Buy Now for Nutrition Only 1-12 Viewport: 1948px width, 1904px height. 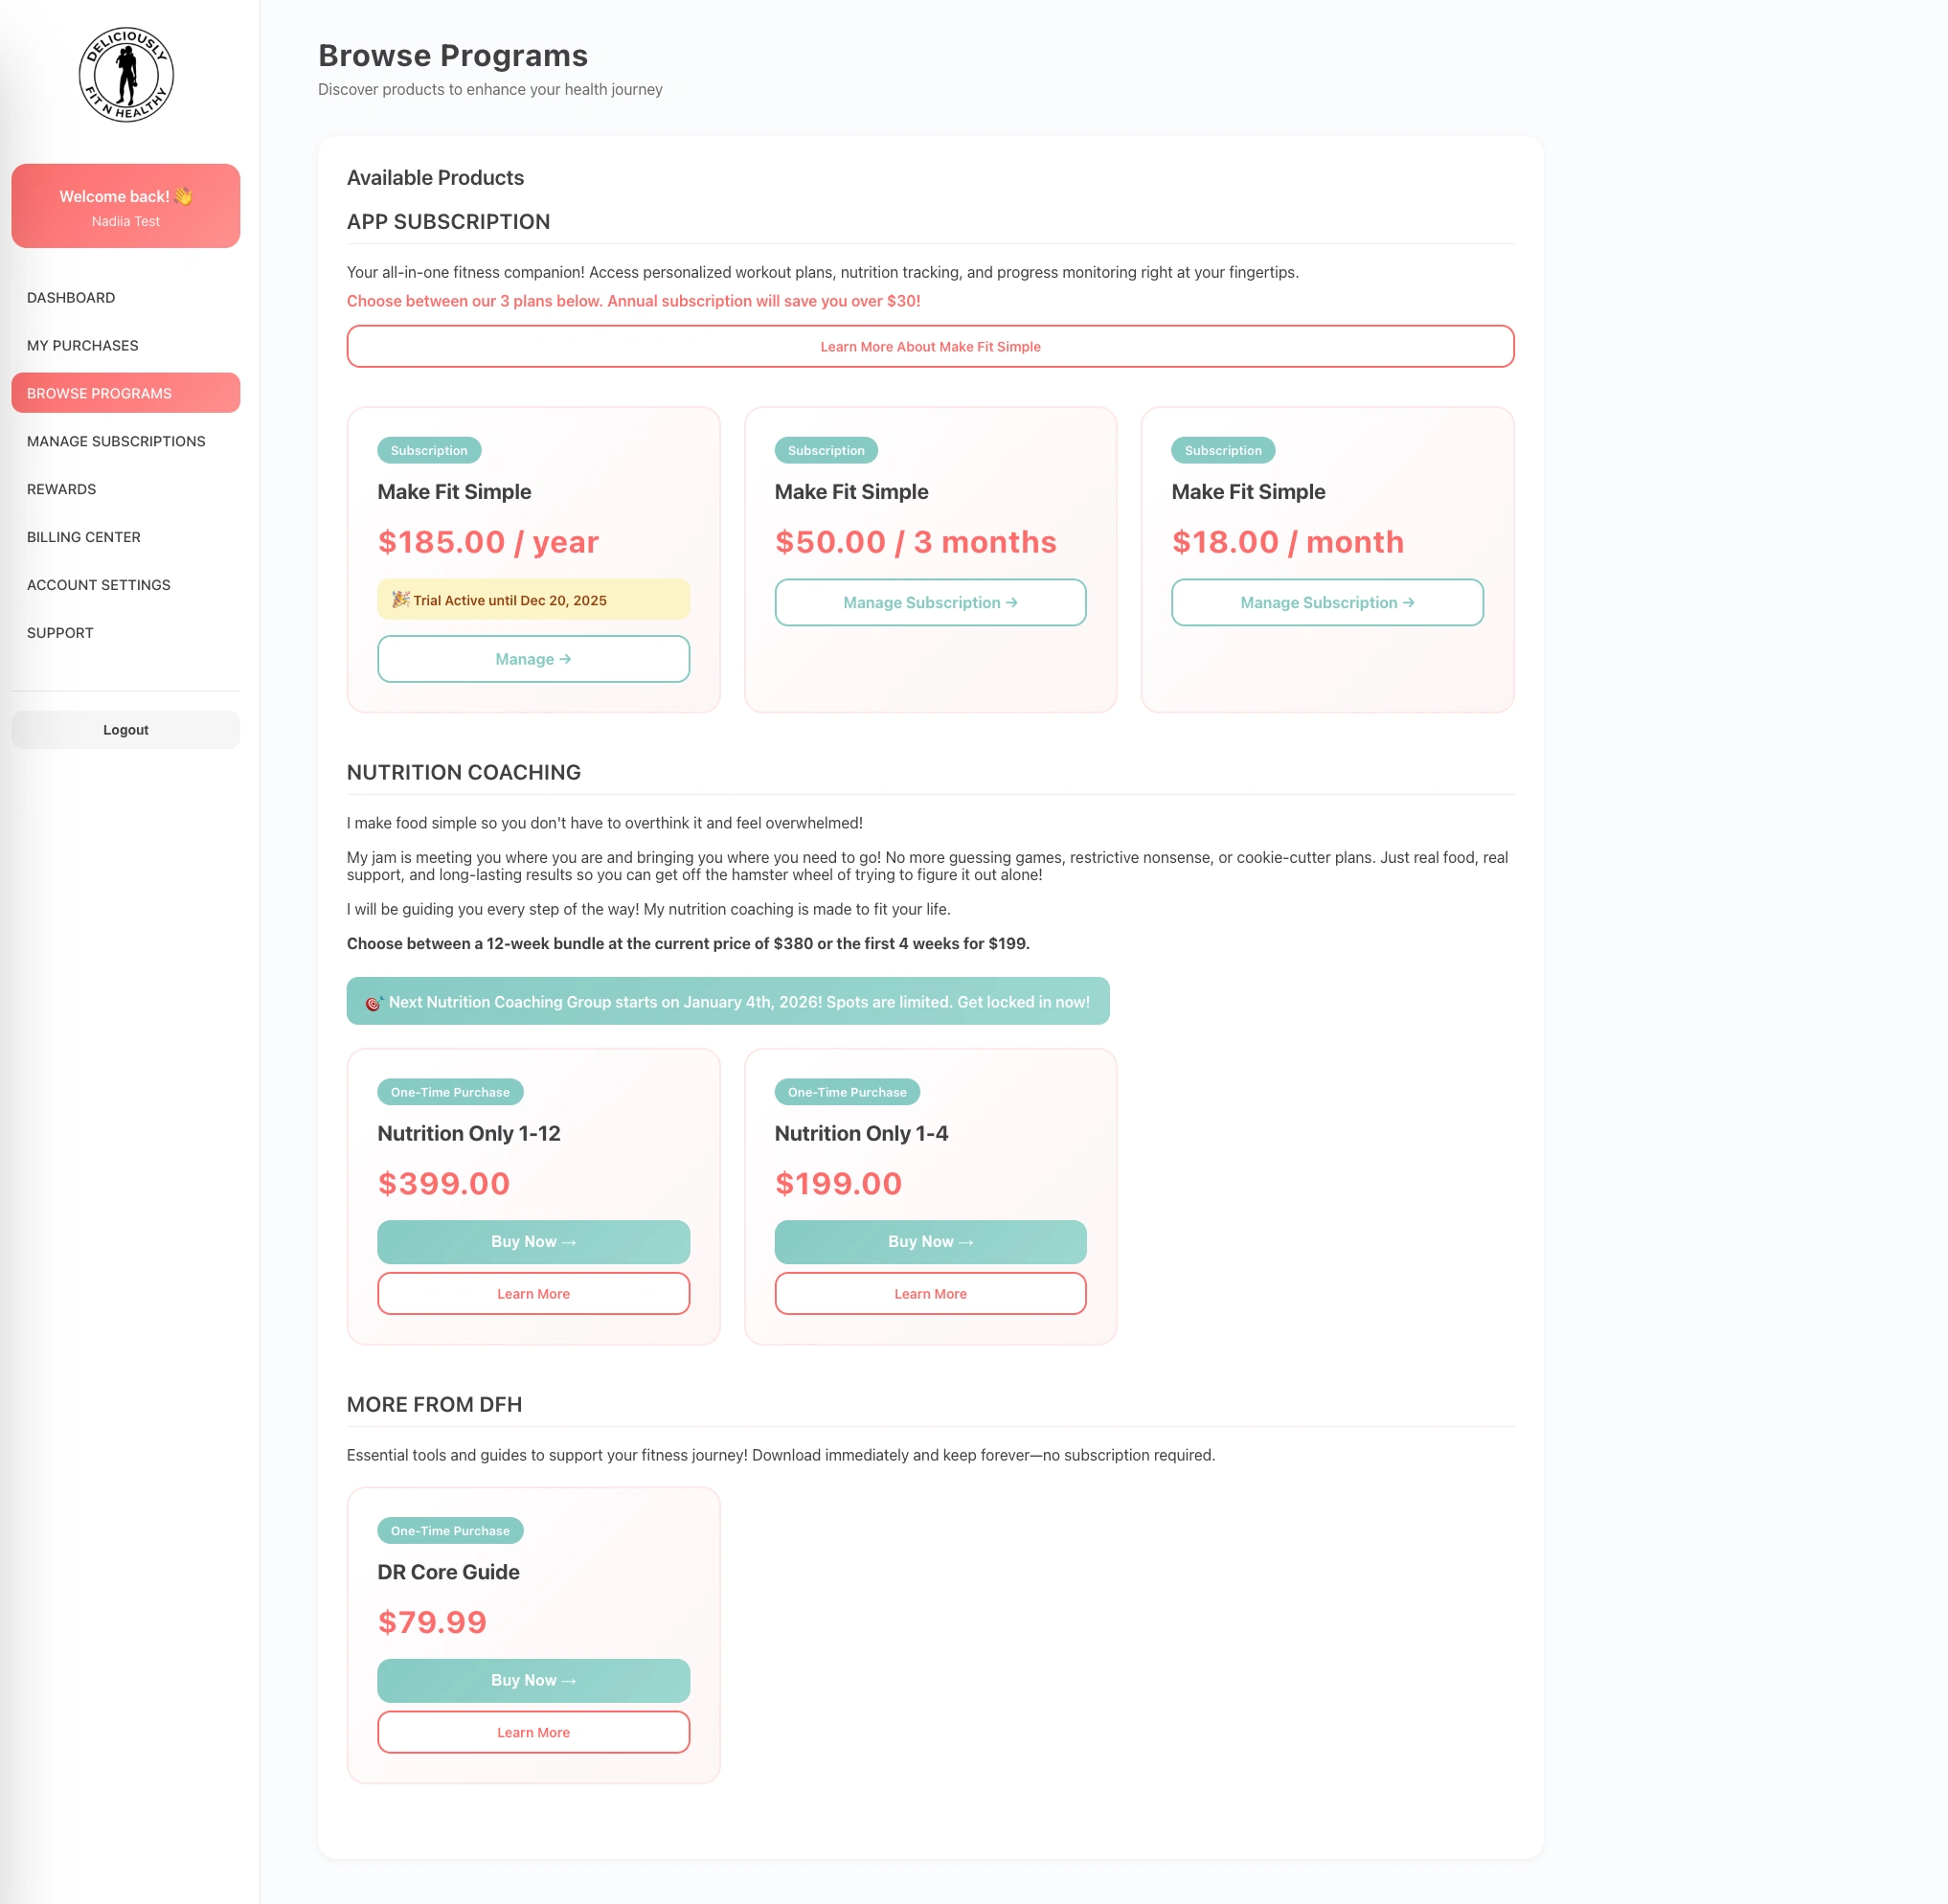533,1241
